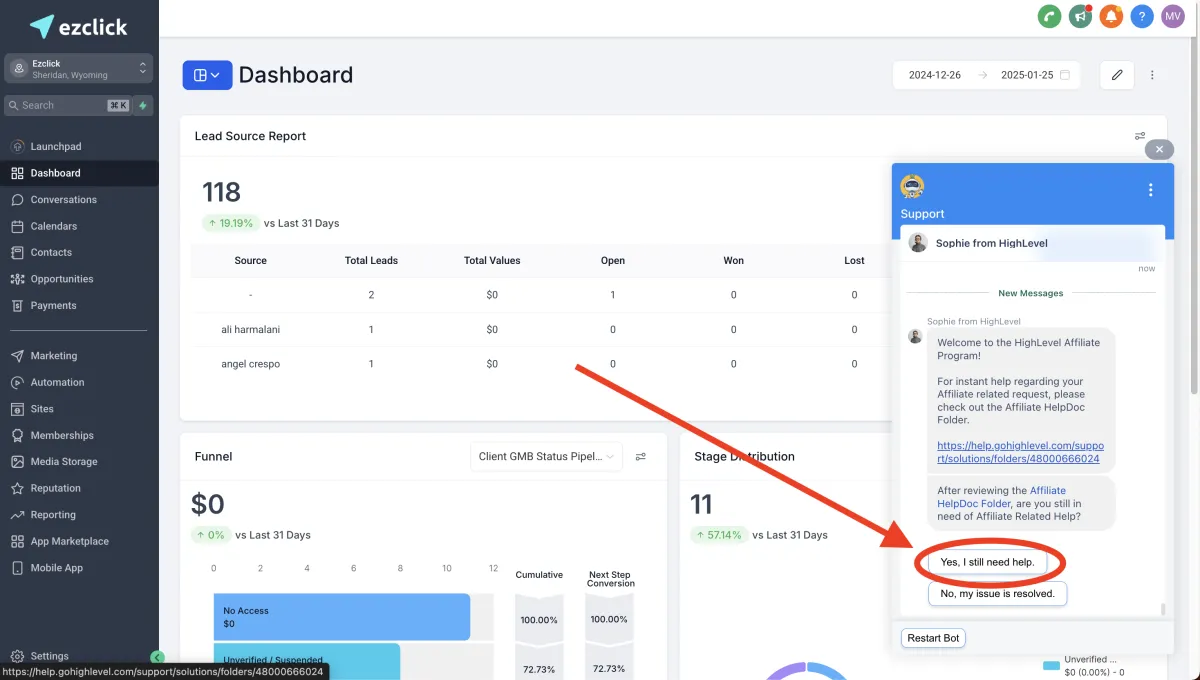Open support chat three-dot menu
The image size is (1200, 680).
coord(1151,190)
